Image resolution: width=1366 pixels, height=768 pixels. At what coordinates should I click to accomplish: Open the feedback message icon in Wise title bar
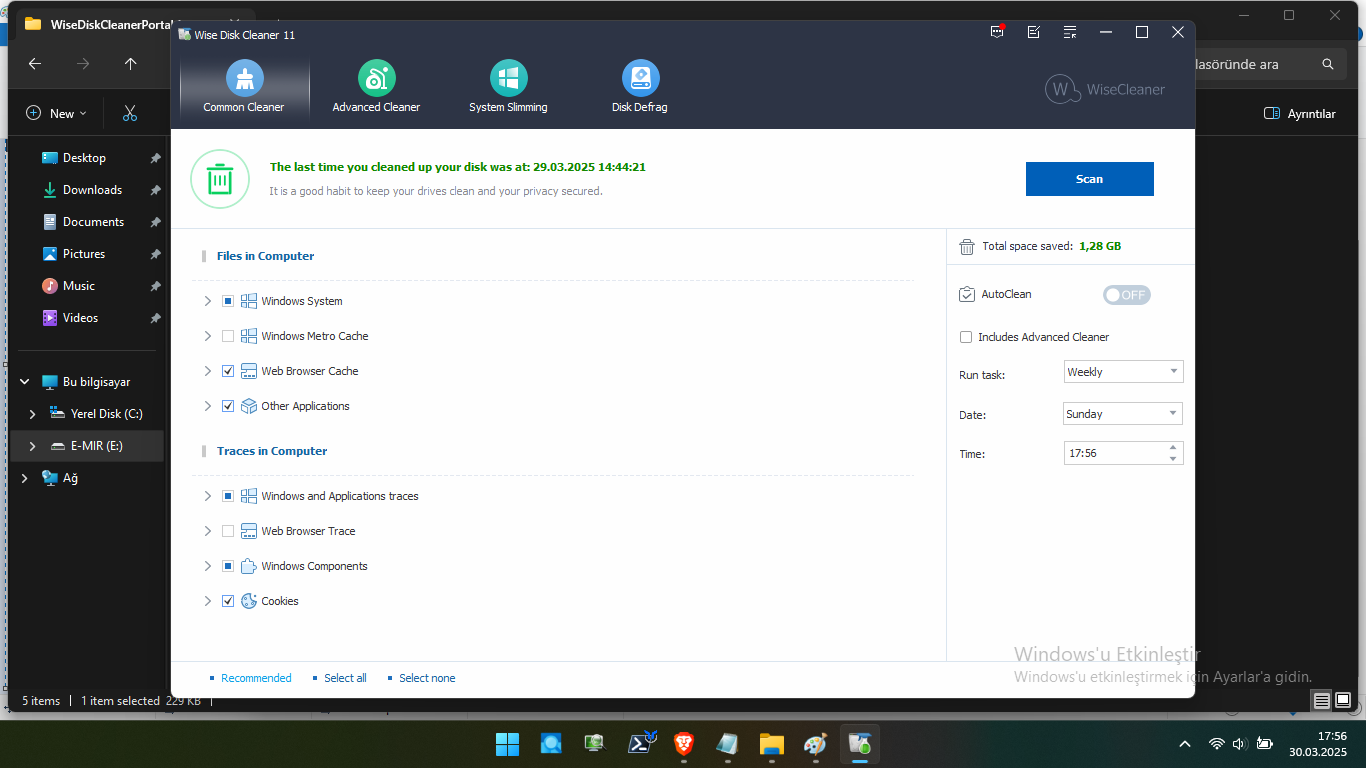997,32
